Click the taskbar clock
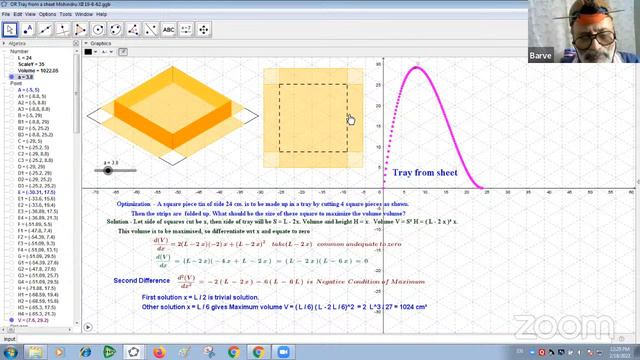The height and width of the screenshot is (360, 640). [x=620, y=352]
